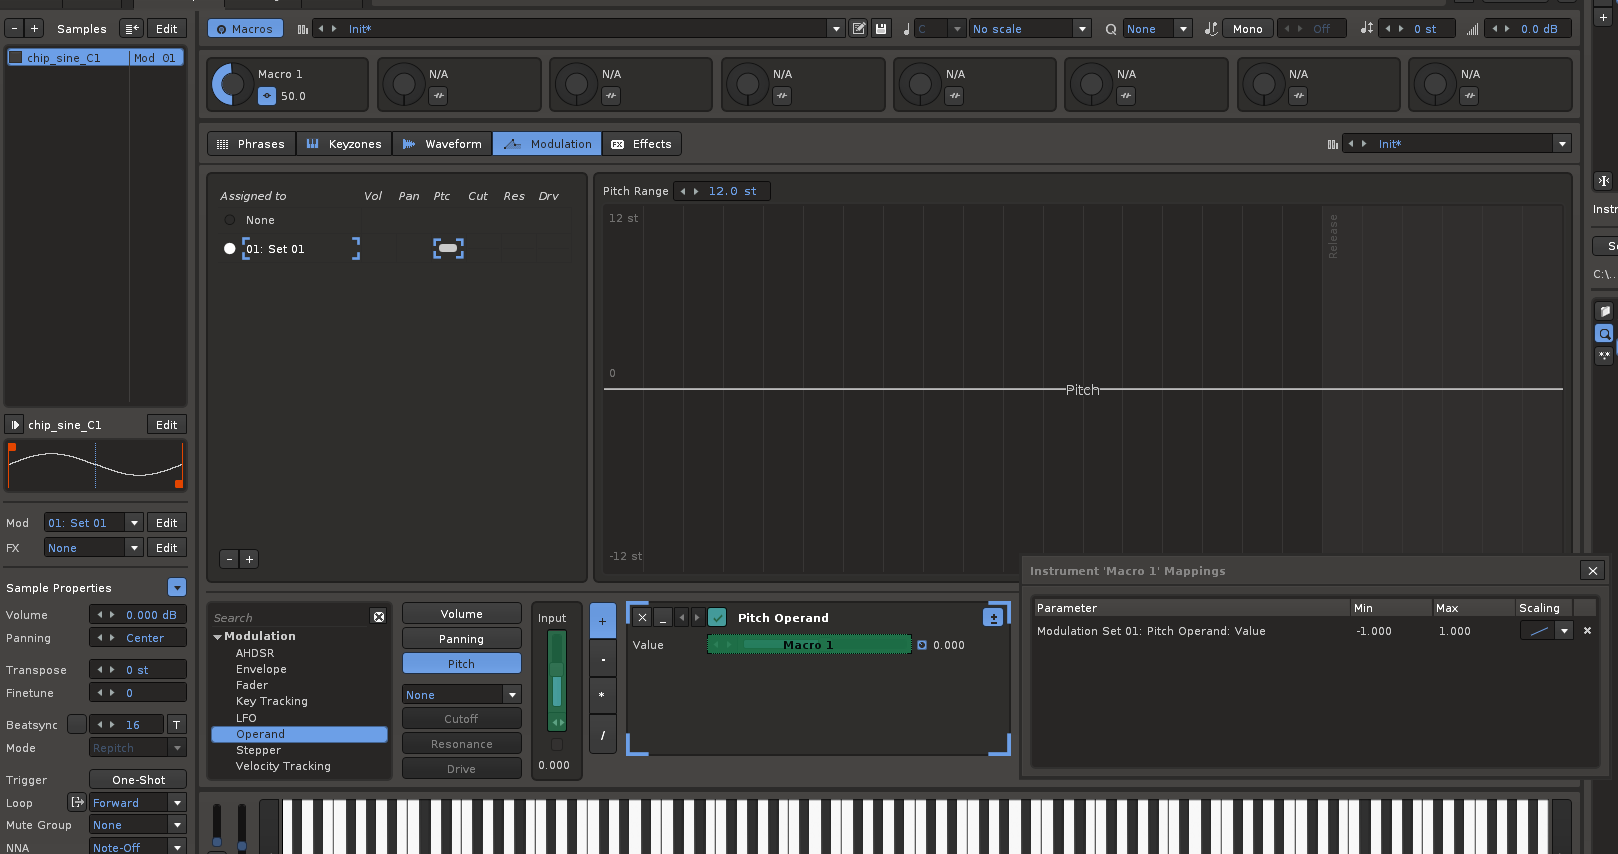This screenshot has width=1618, height=854.
Task: Open instrument preset browser icon next to Macros
Action: (x=302, y=29)
